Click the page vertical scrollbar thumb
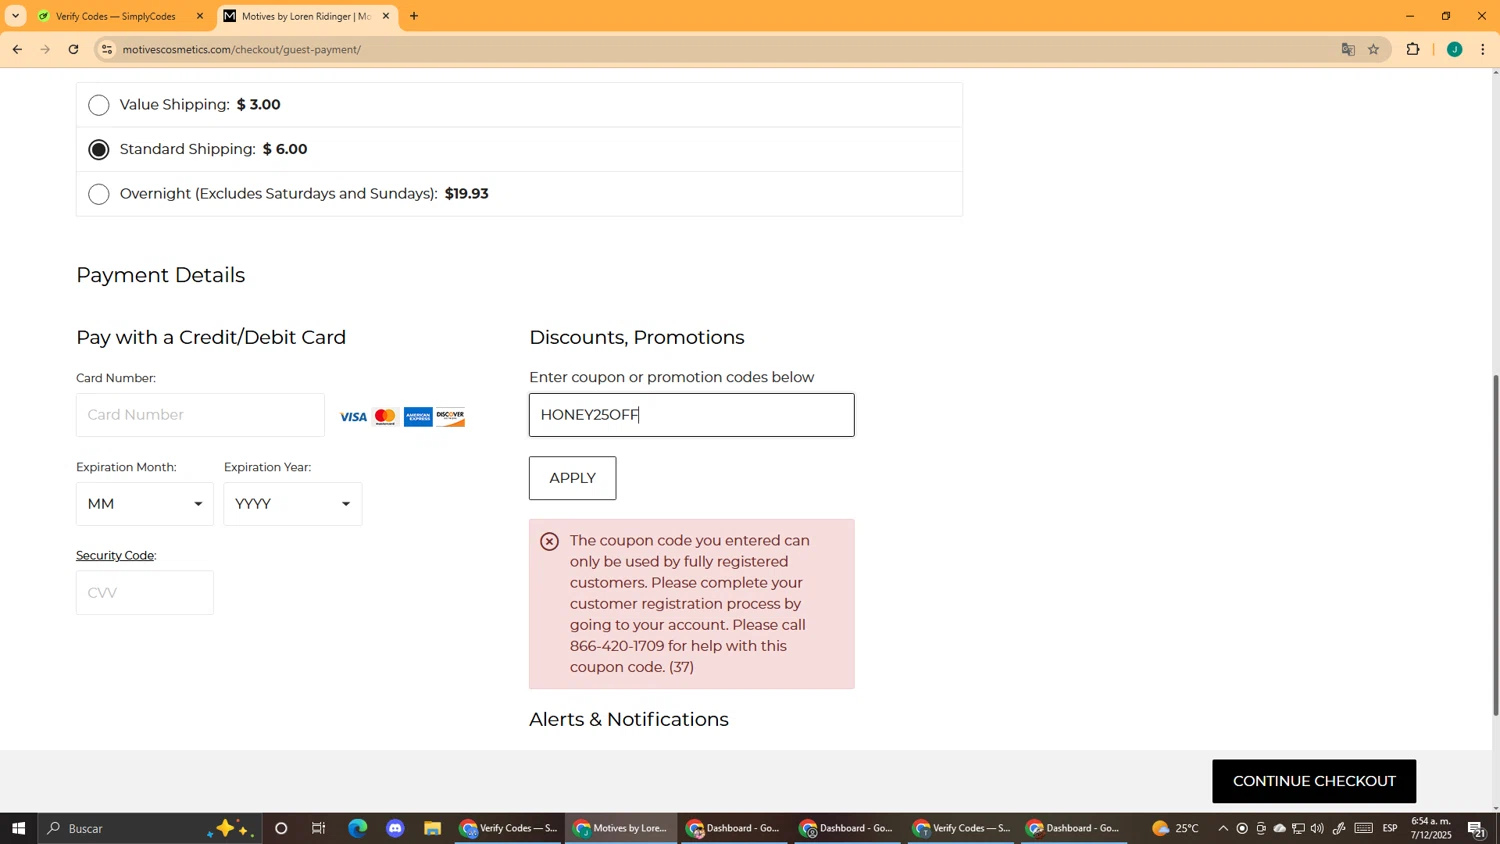Image resolution: width=1500 pixels, height=844 pixels. click(x=1496, y=545)
